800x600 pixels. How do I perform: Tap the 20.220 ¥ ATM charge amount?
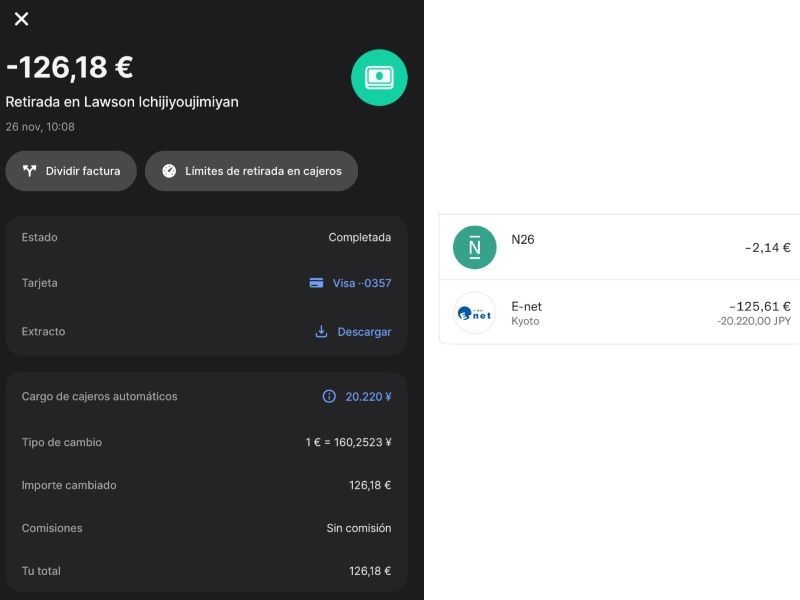pos(368,397)
